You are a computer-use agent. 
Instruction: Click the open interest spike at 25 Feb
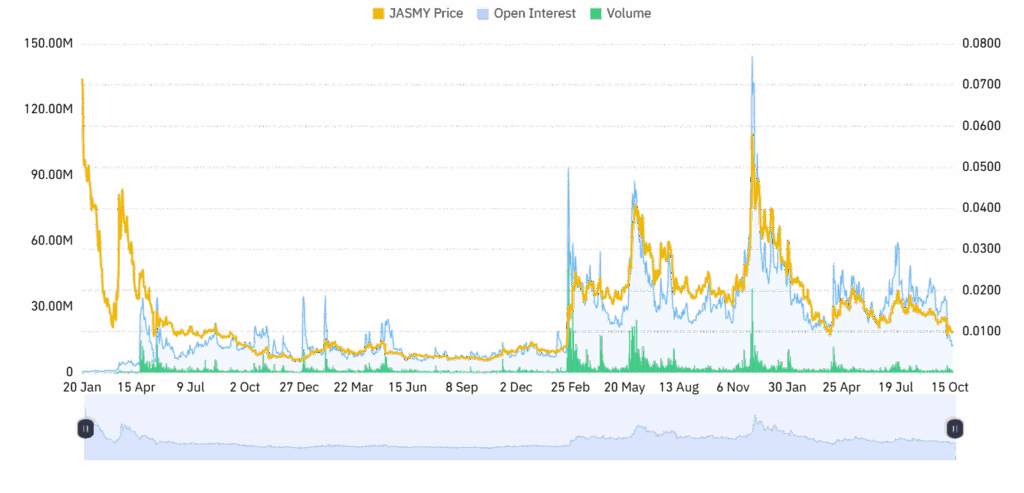pos(569,172)
